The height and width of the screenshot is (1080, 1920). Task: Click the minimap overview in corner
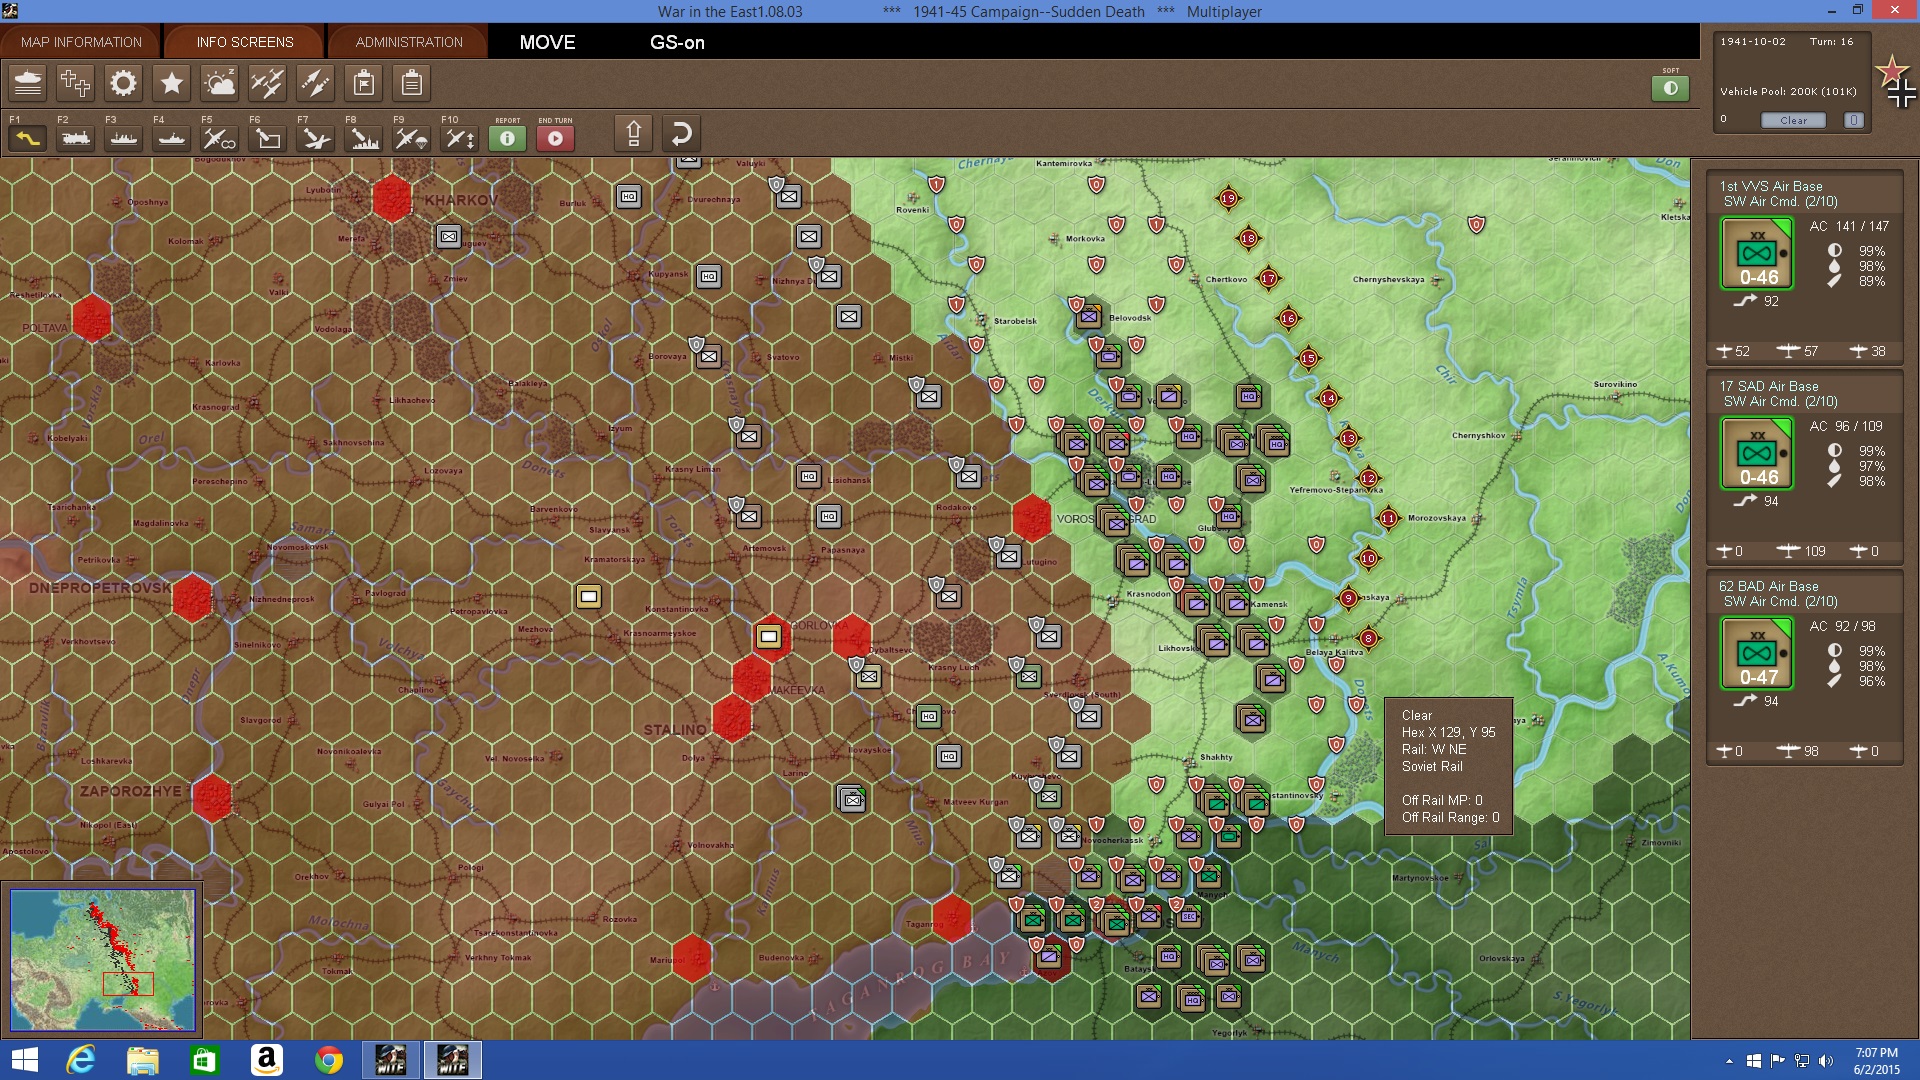(103, 960)
